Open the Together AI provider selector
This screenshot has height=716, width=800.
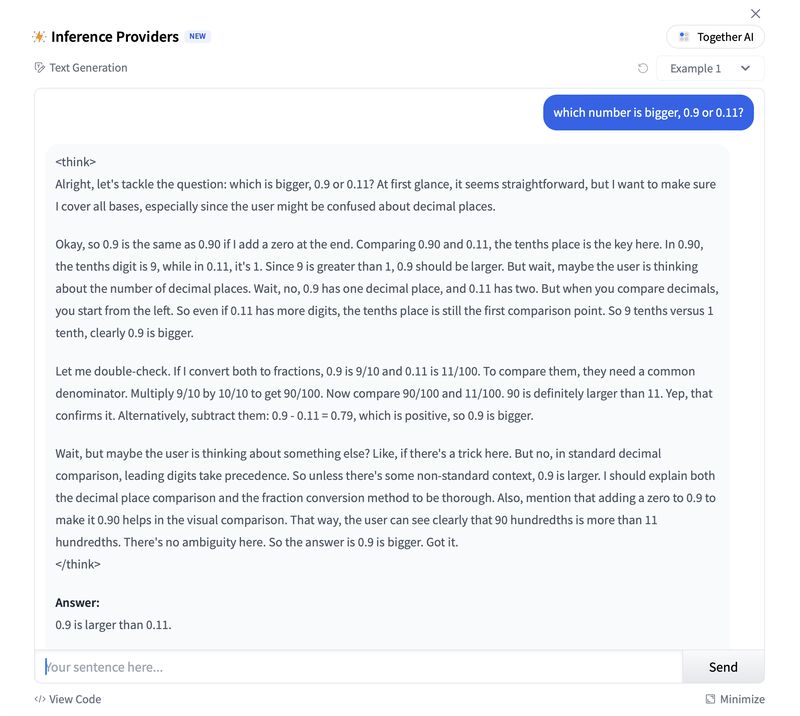pyautogui.click(x=715, y=37)
